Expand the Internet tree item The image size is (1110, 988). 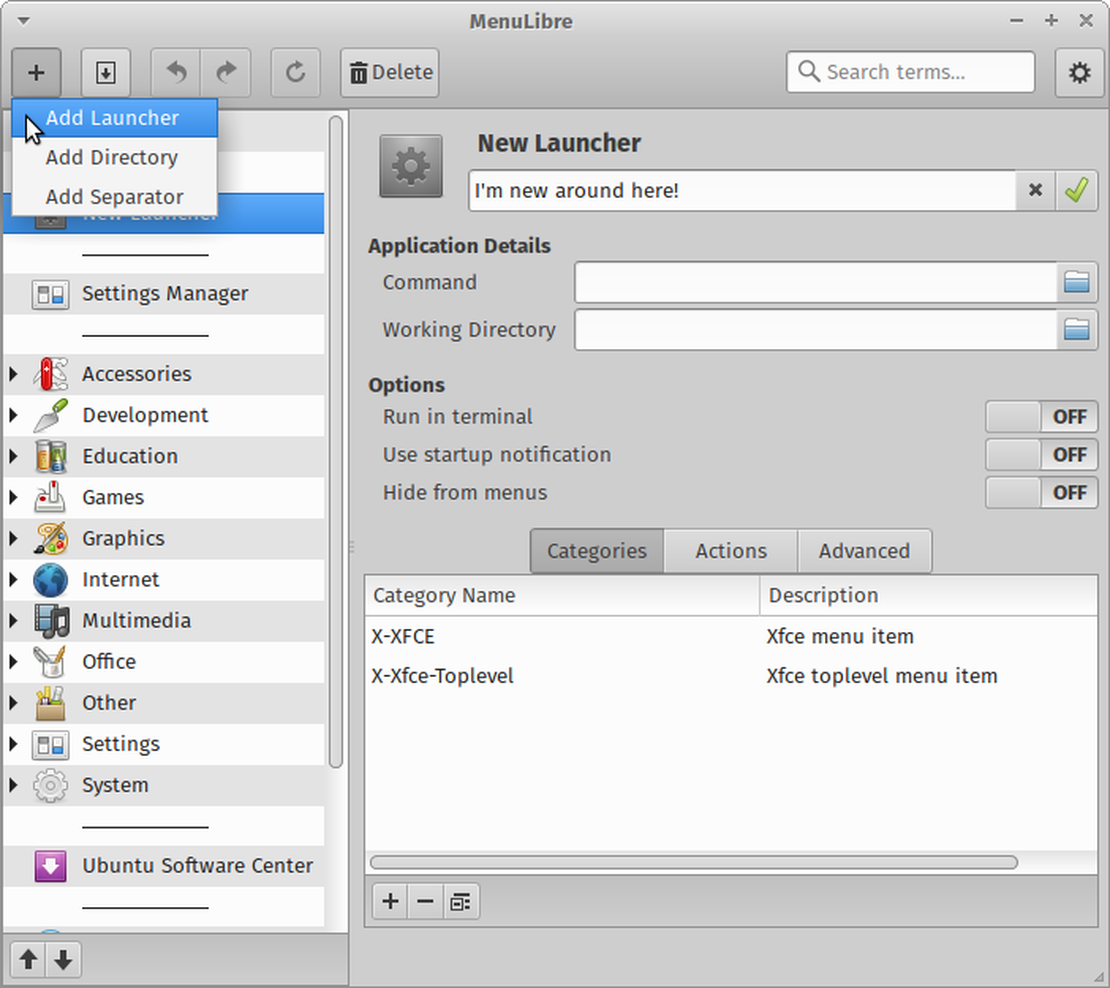click(x=12, y=579)
